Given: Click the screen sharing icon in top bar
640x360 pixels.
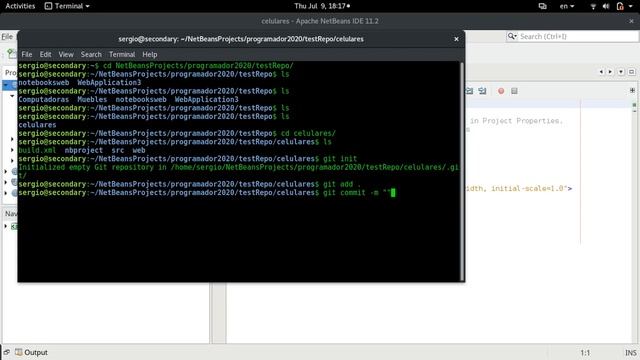Looking at the screenshot, I should click(x=542, y=6).
